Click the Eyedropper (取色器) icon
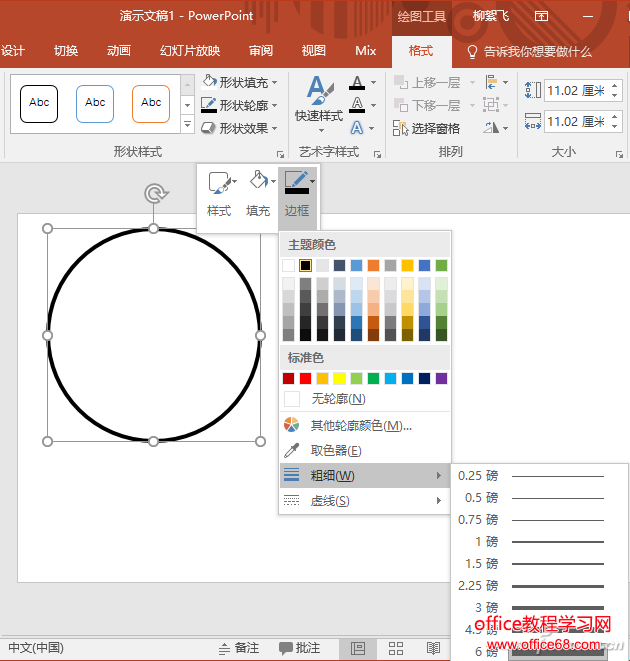 [x=292, y=451]
